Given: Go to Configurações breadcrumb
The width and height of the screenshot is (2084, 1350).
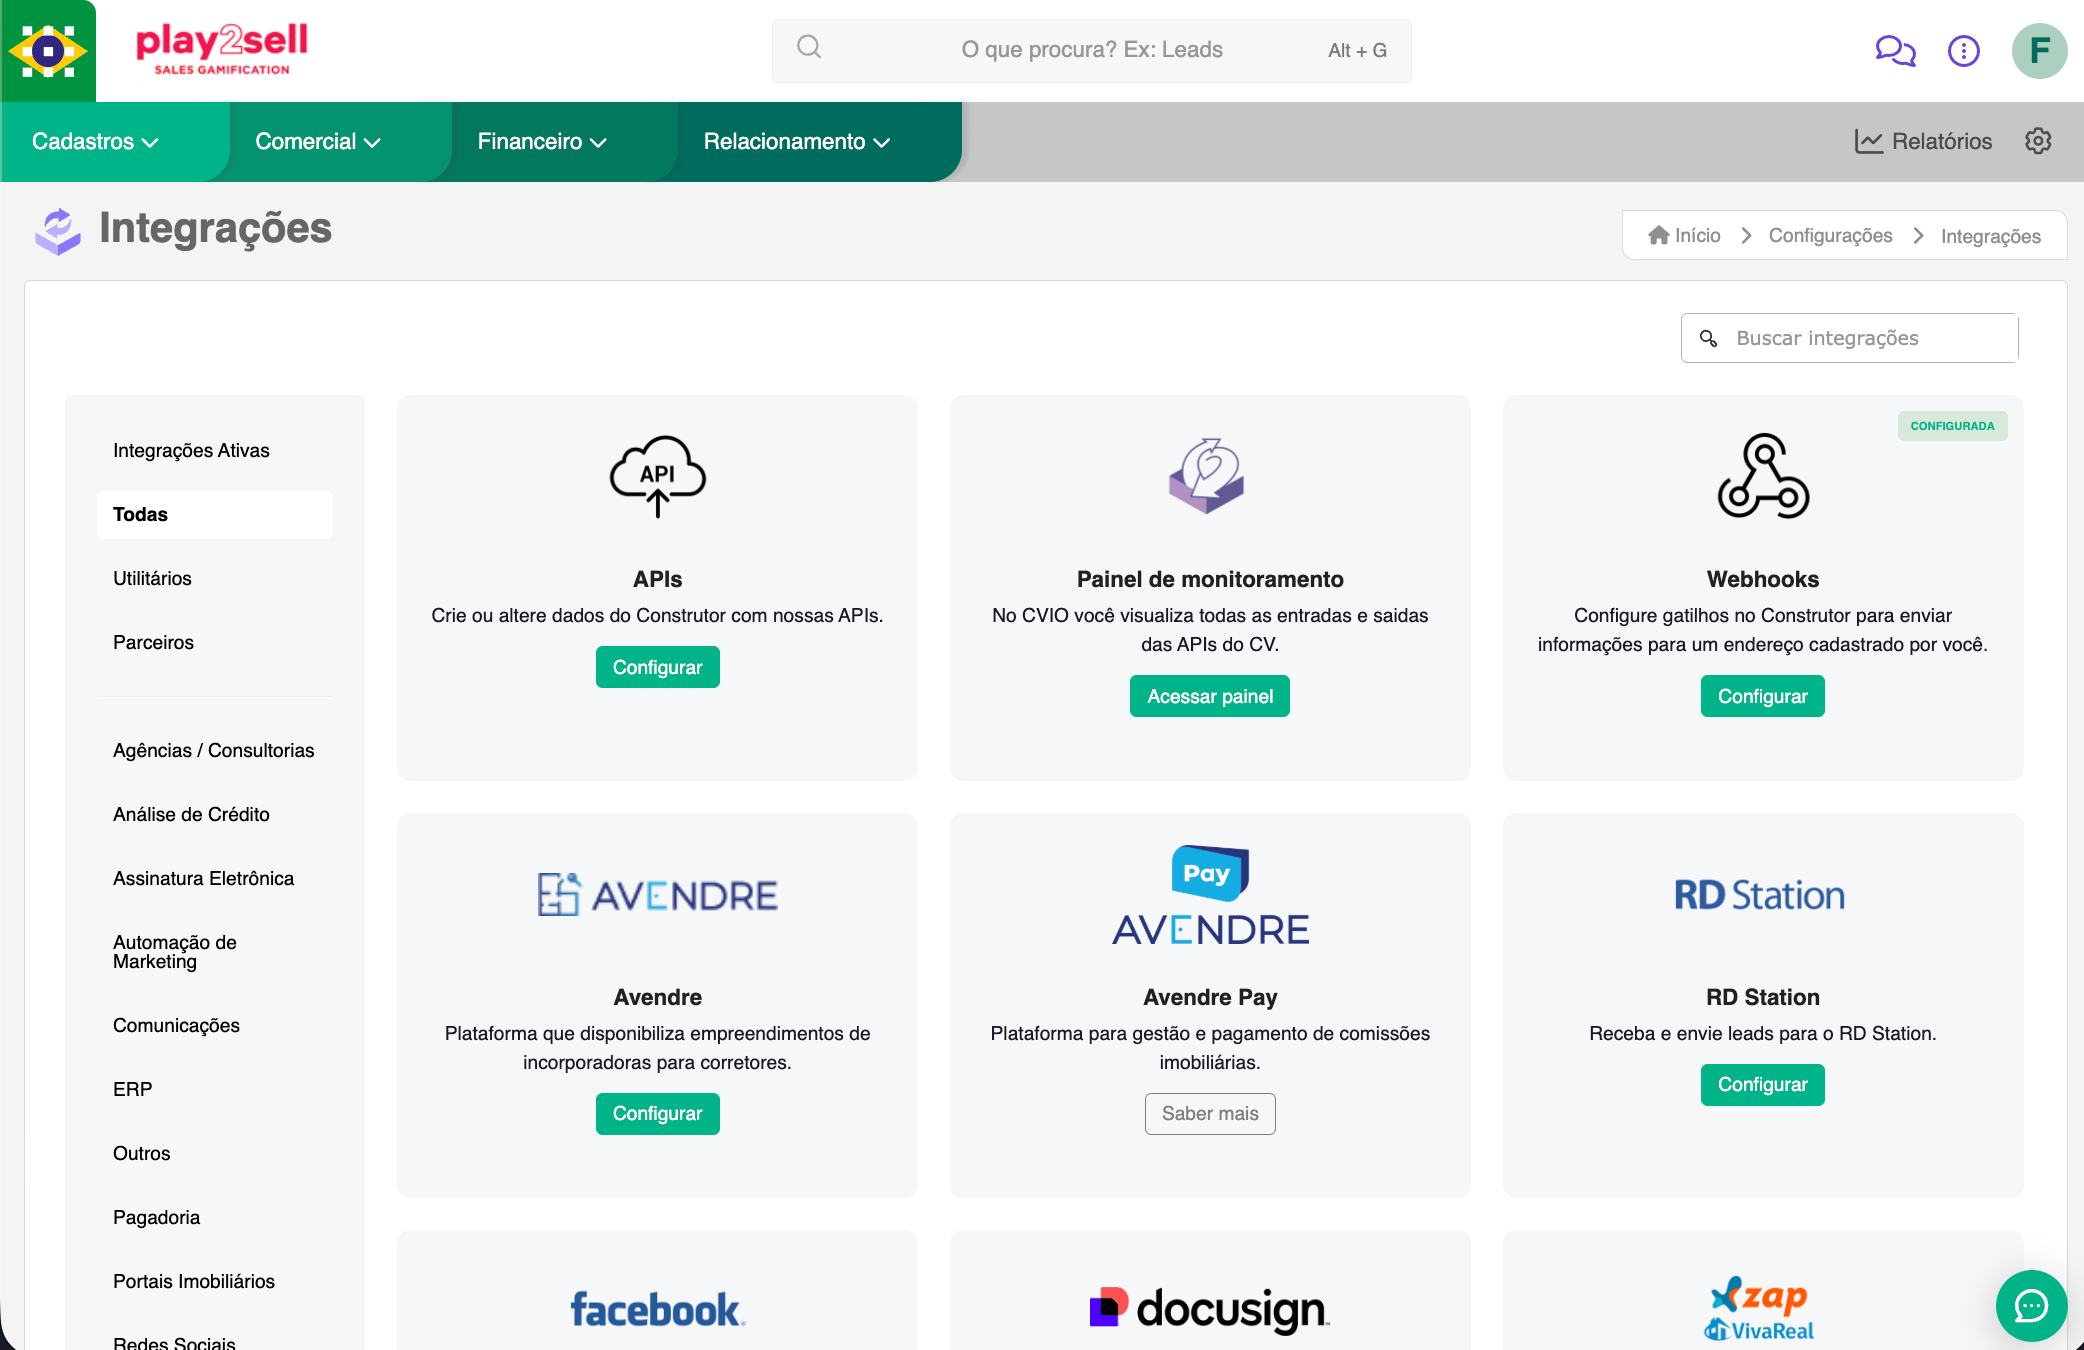Looking at the screenshot, I should point(1830,235).
